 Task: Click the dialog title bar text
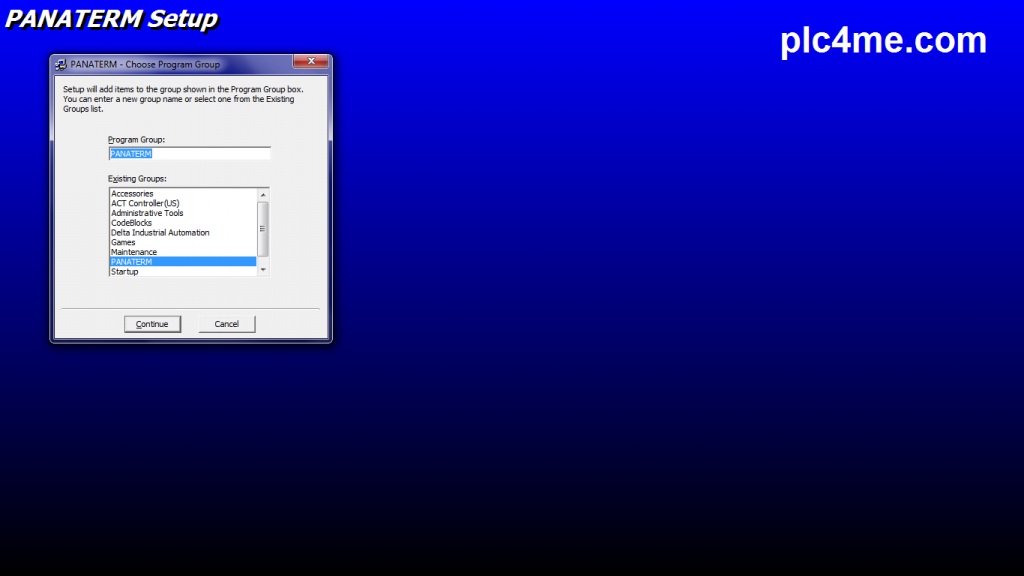click(145, 64)
